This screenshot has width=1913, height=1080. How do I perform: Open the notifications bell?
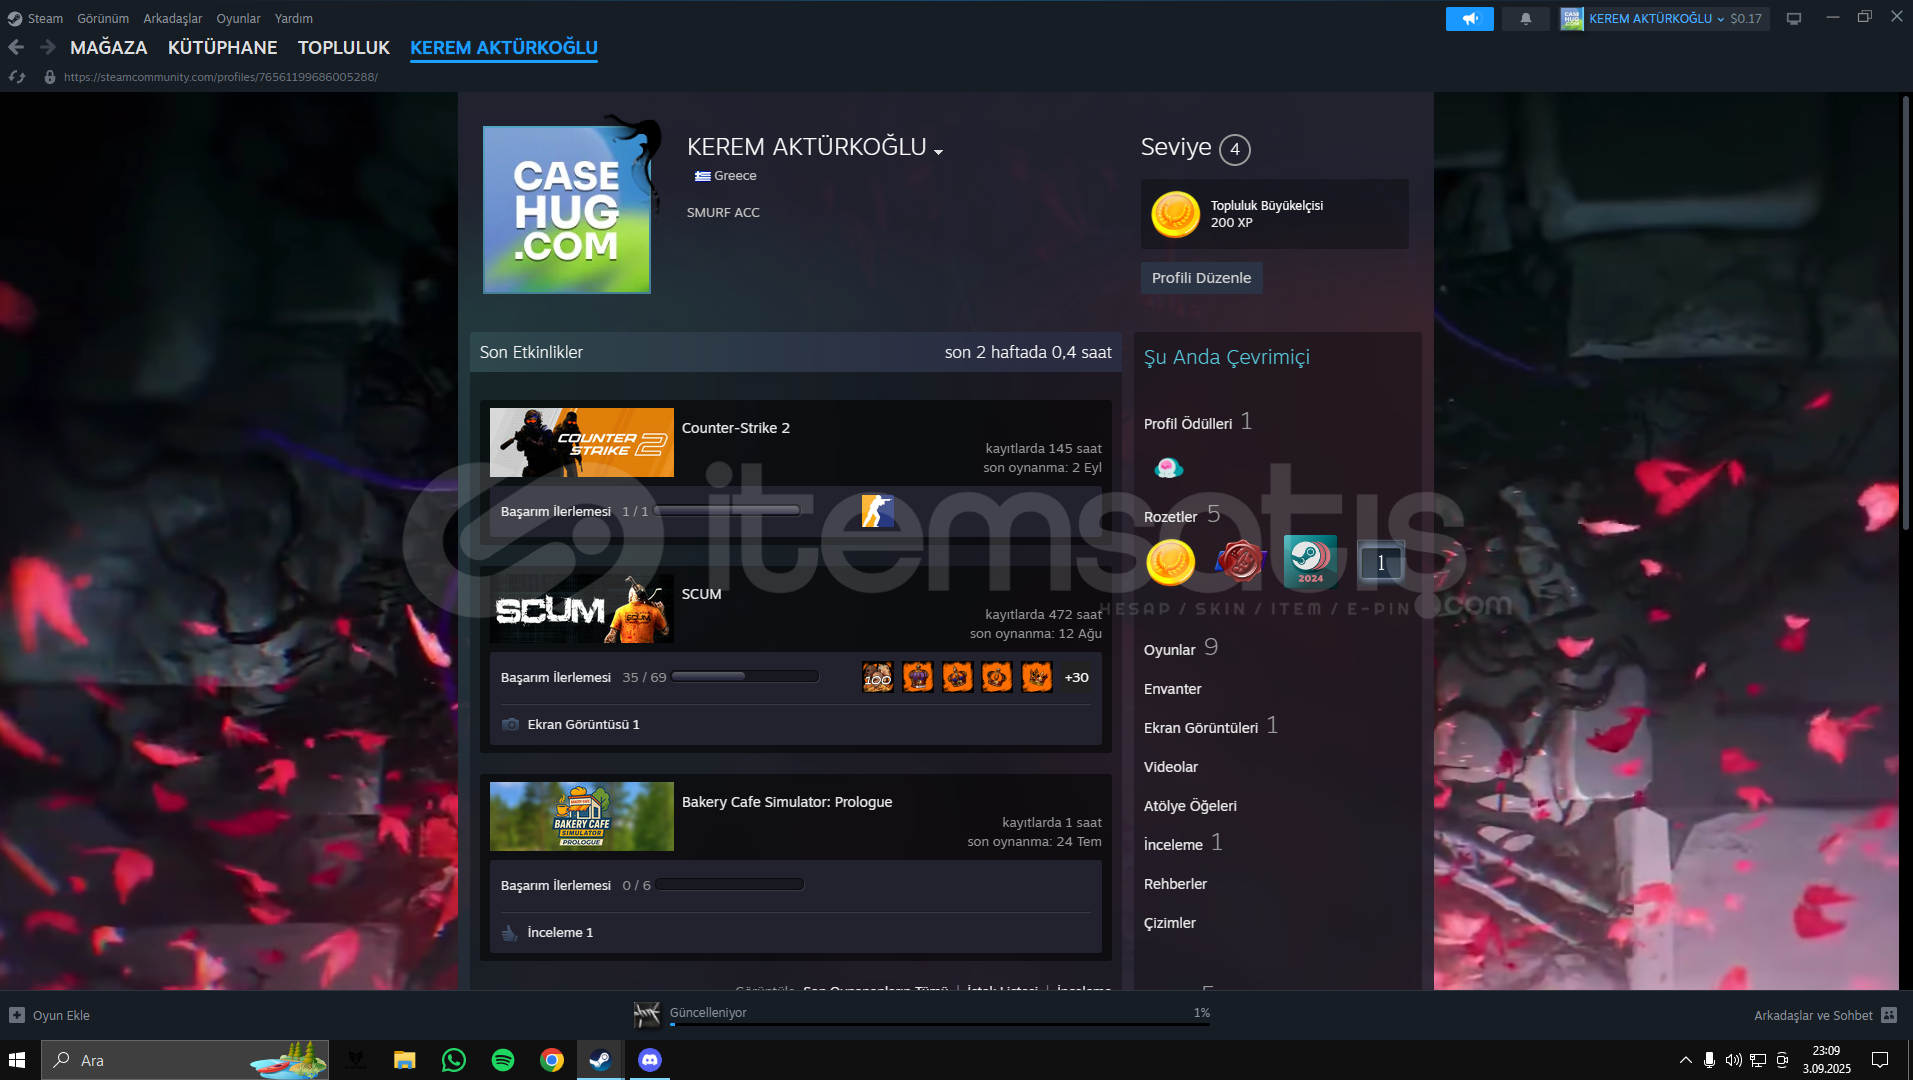(x=1525, y=19)
